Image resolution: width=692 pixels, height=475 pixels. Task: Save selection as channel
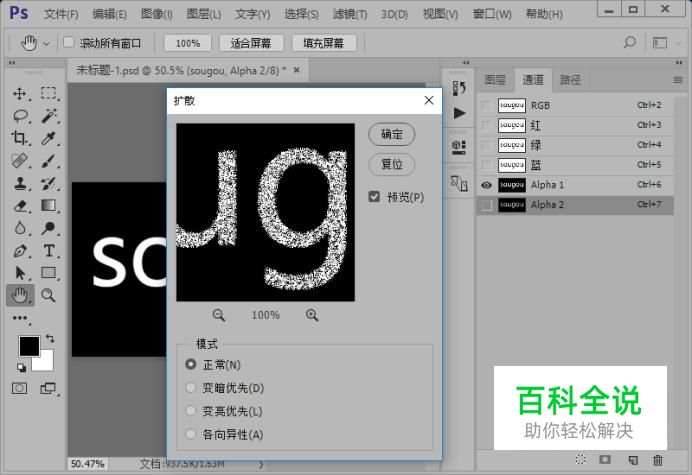pos(605,460)
